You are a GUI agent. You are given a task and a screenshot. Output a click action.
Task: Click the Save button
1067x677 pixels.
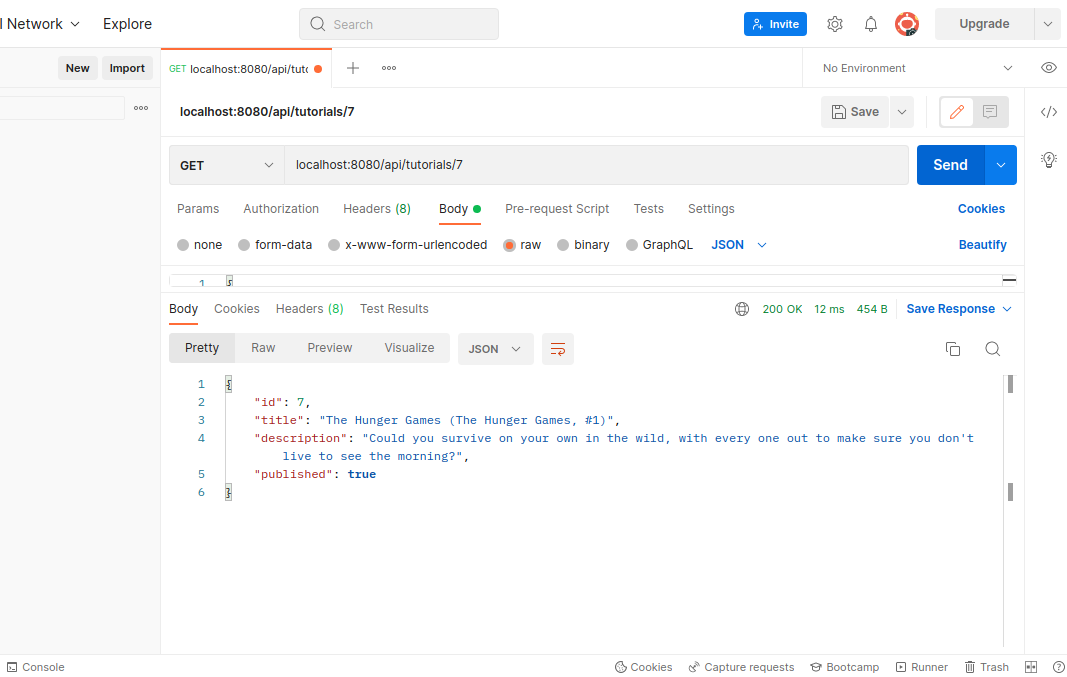tap(855, 112)
